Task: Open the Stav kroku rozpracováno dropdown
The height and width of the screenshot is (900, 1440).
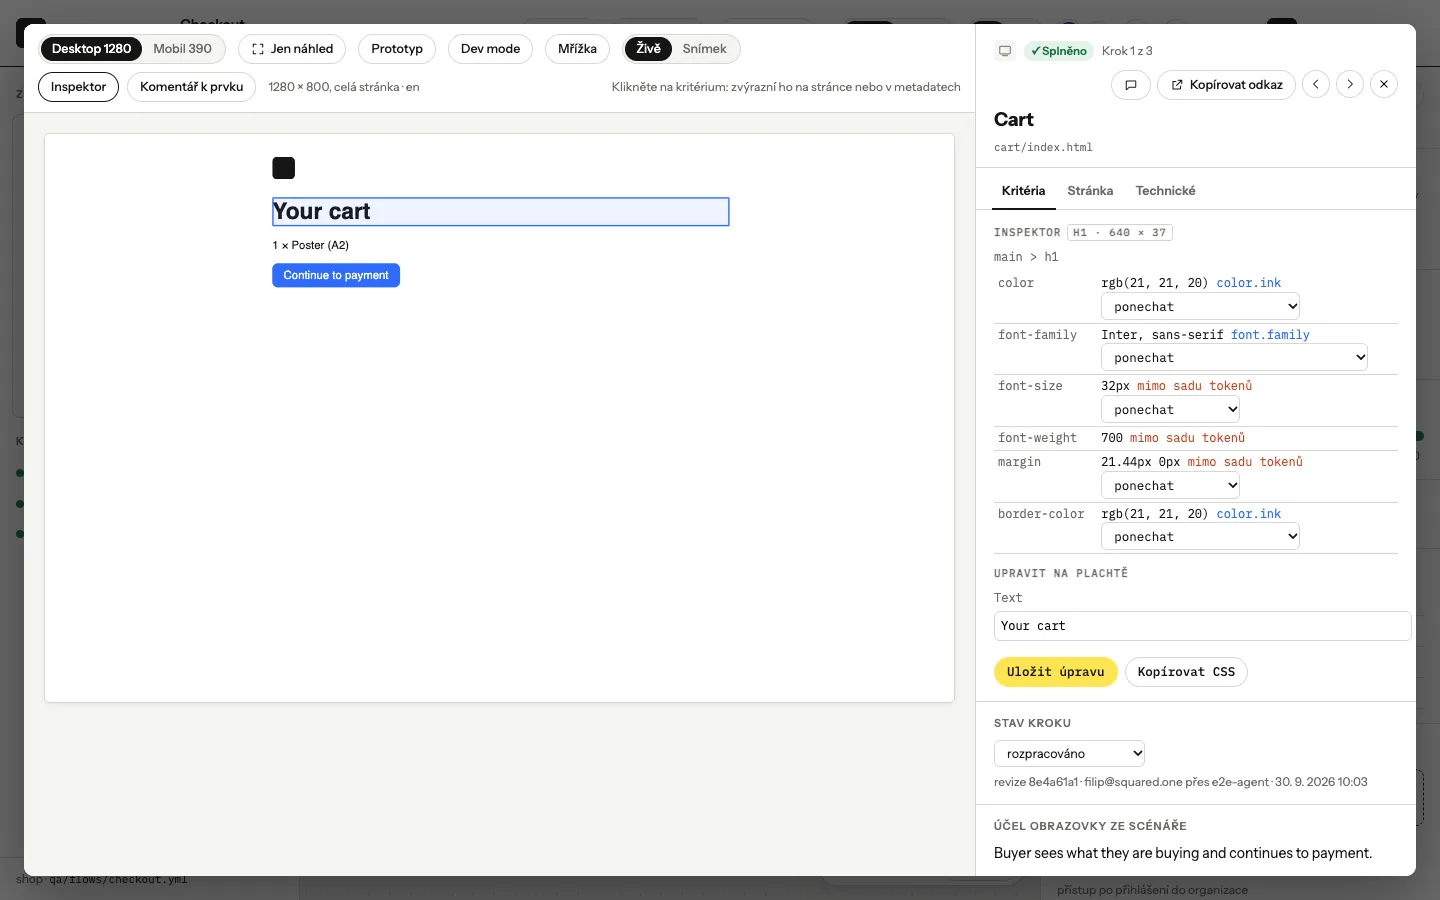Action: point(1069,753)
